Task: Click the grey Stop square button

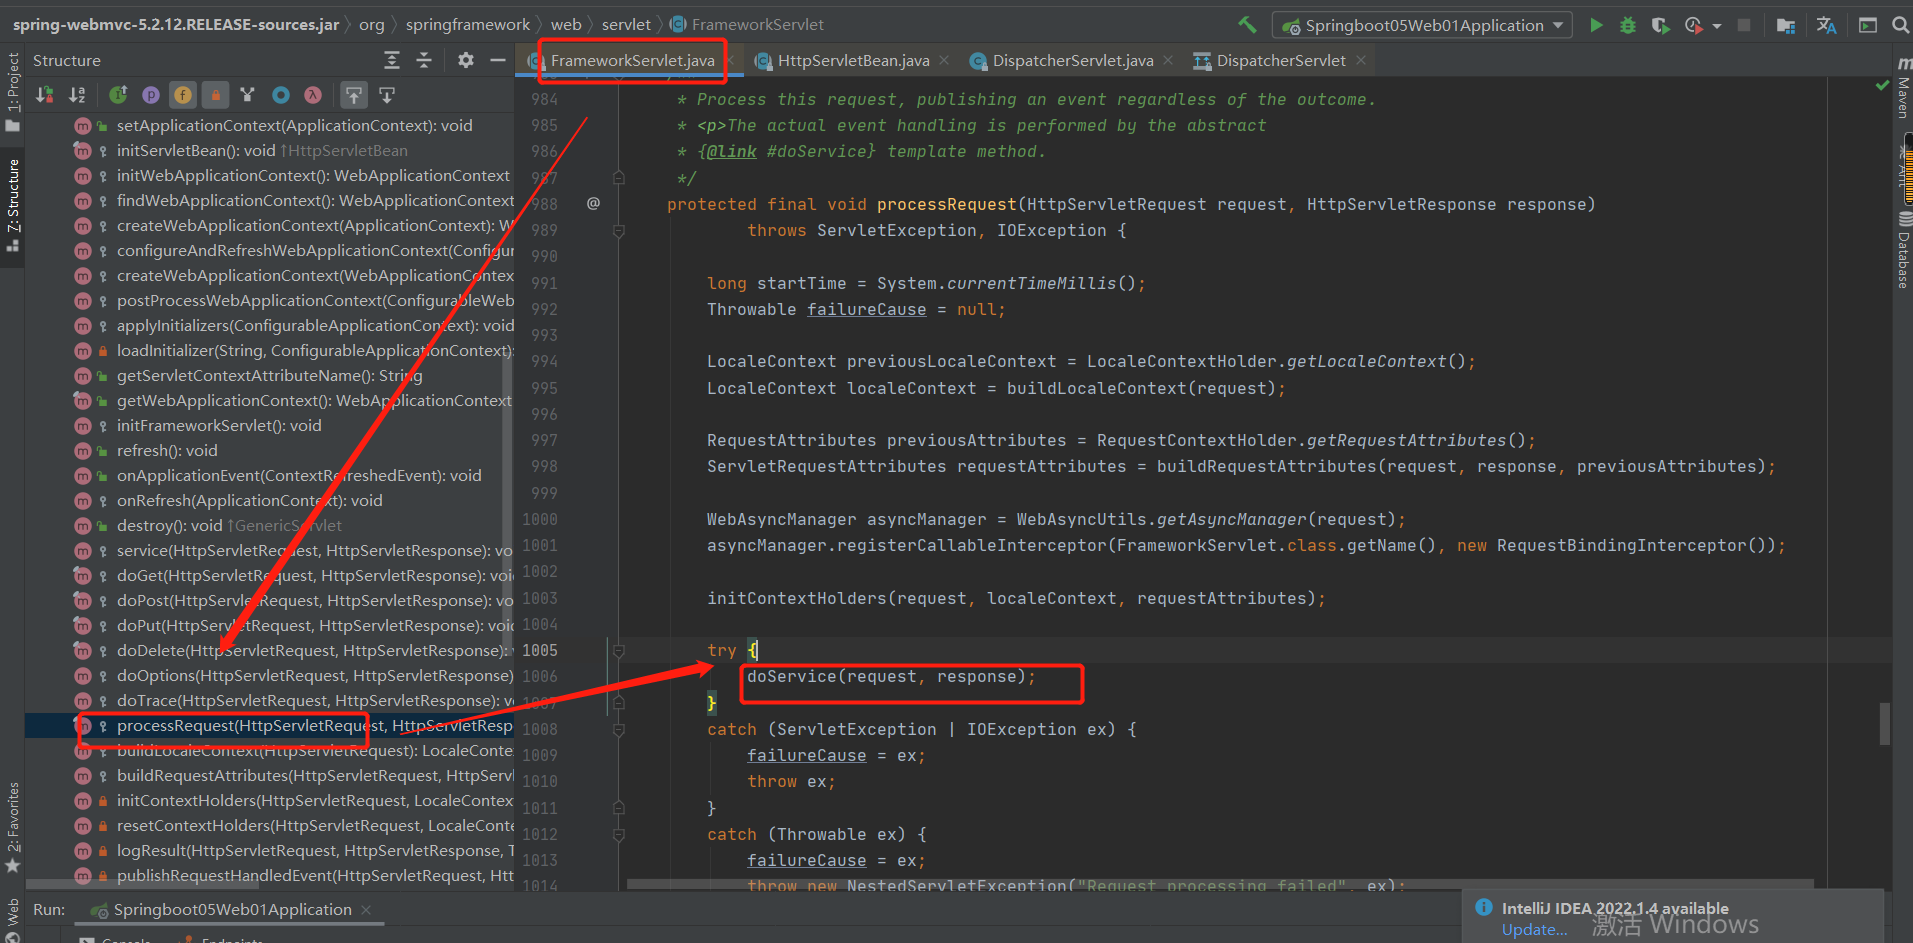Action: (x=1744, y=25)
